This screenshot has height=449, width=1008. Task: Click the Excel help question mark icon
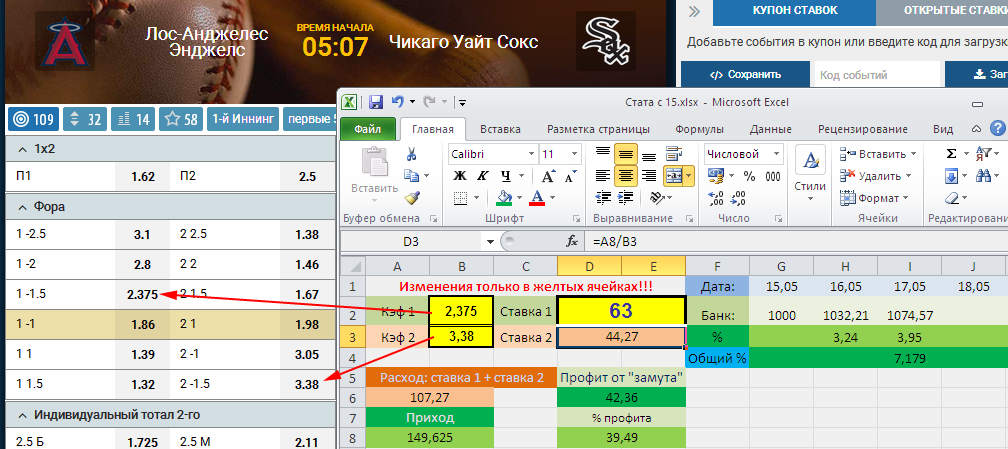tap(997, 128)
